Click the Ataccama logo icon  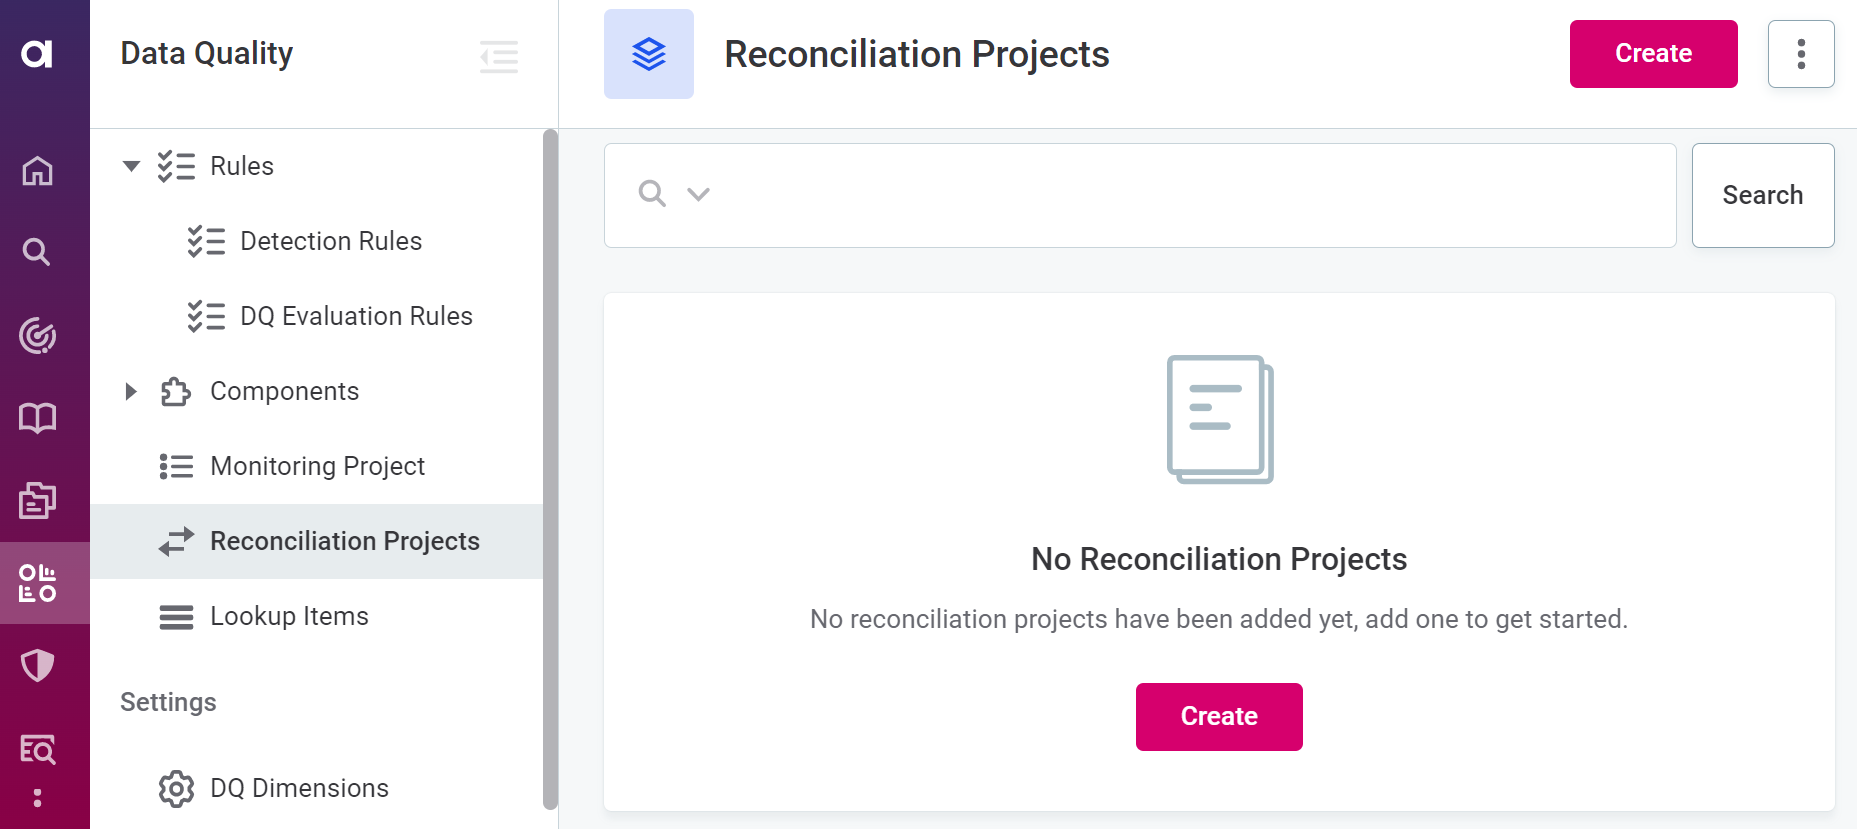pyautogui.click(x=37, y=53)
